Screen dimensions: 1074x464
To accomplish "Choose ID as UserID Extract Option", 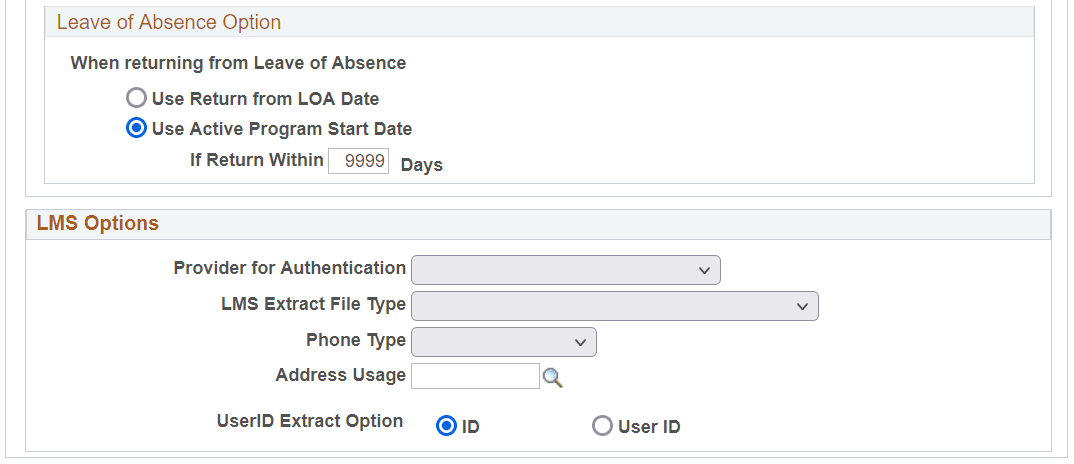I will tap(446, 426).
